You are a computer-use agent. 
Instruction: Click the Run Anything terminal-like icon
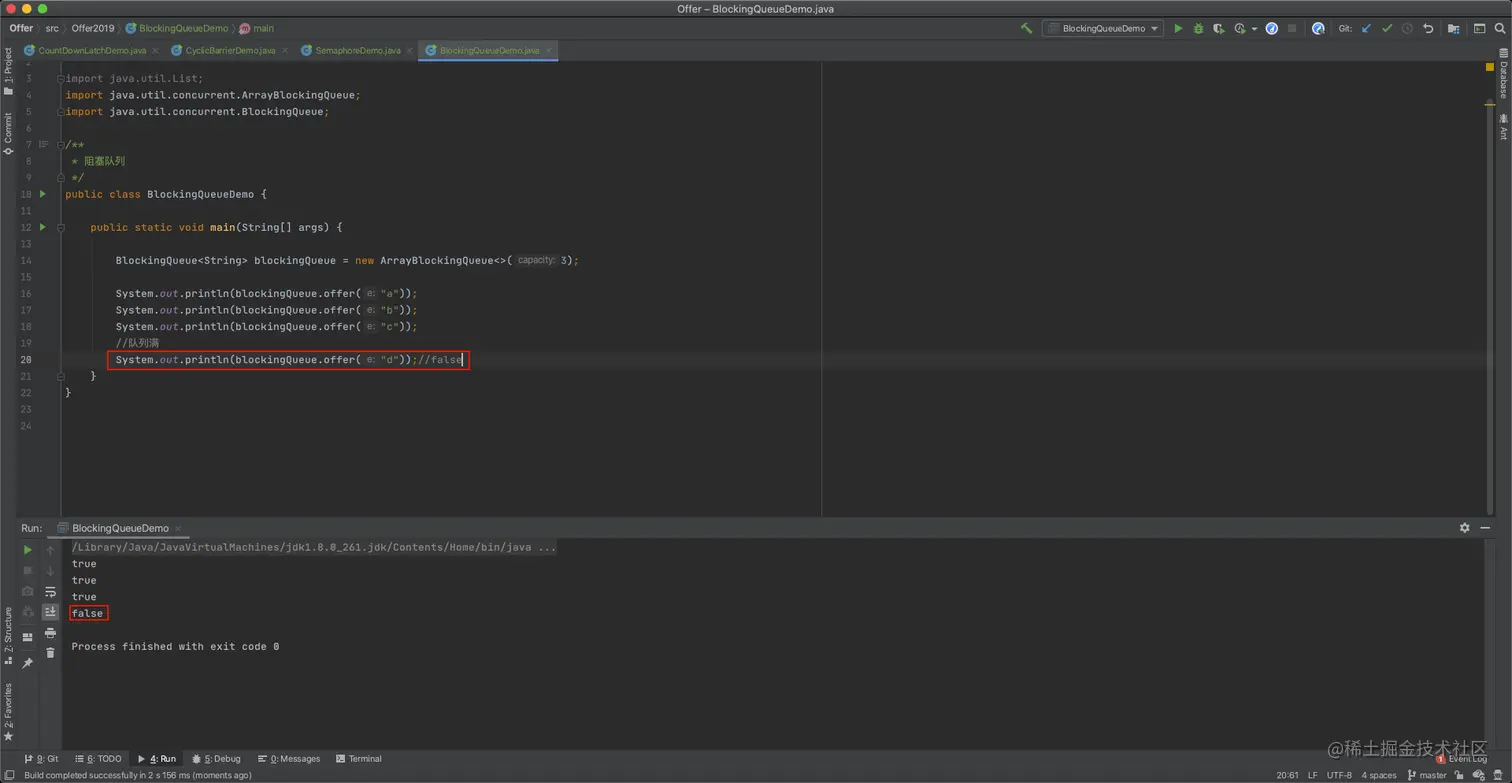click(x=1479, y=29)
